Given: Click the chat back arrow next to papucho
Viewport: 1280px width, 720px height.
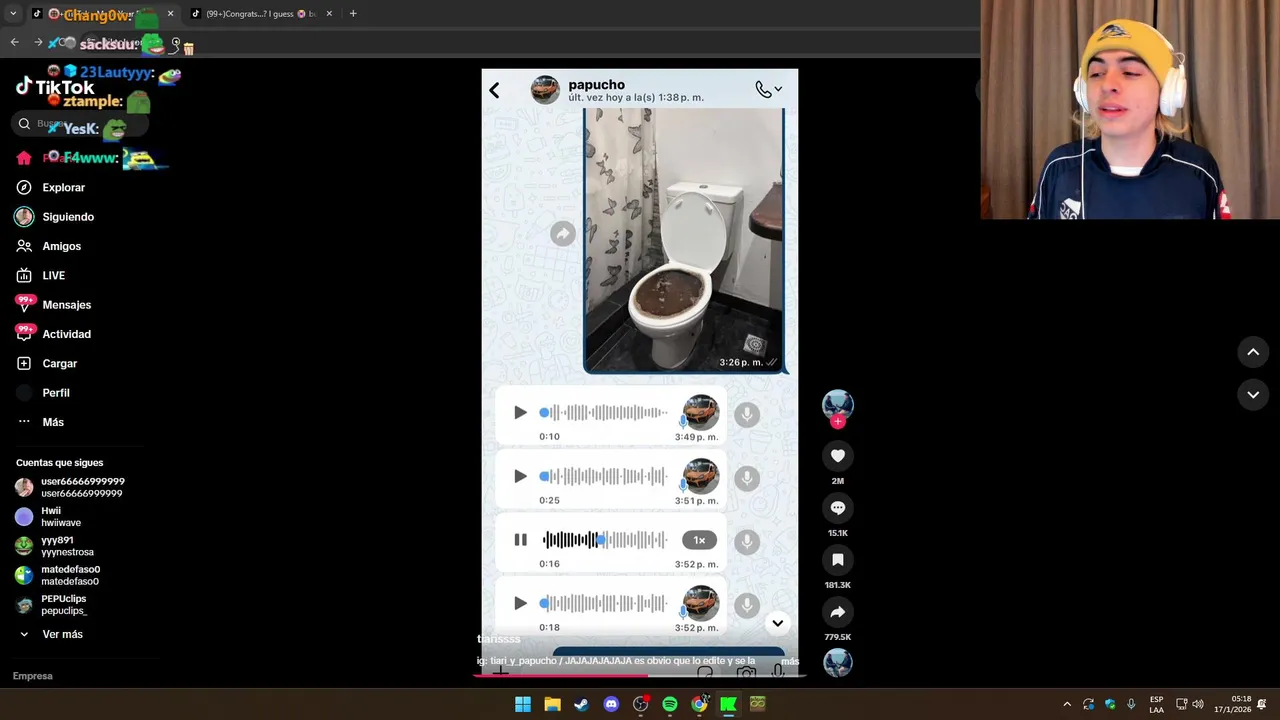Looking at the screenshot, I should 494,90.
